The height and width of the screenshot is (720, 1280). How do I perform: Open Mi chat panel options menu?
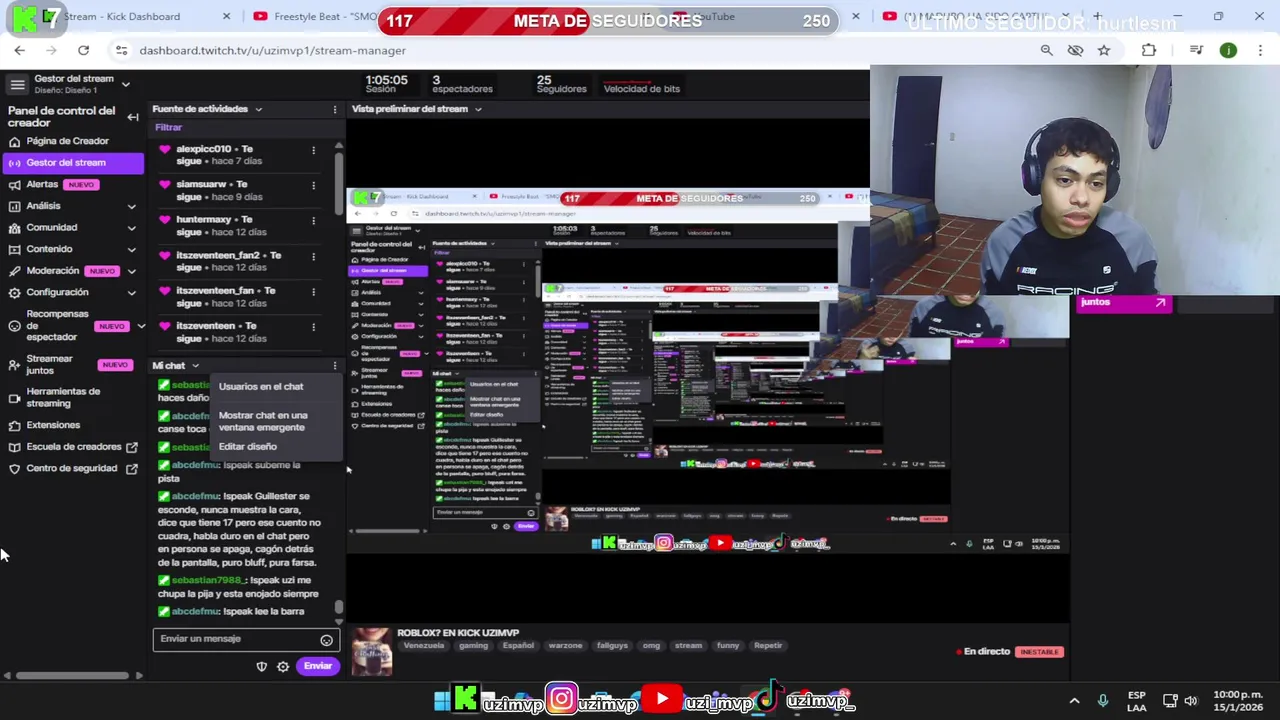pyautogui.click(x=335, y=366)
